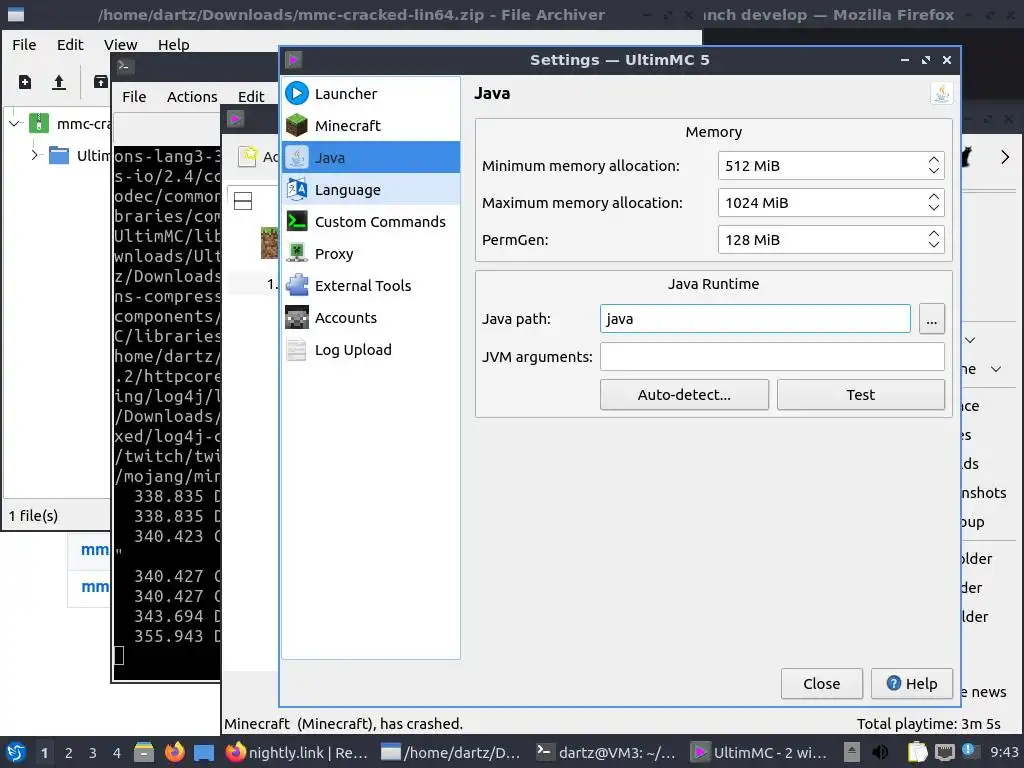The image size is (1024, 768).
Task: Click the clipboard icon in system tray
Action: click(x=918, y=752)
